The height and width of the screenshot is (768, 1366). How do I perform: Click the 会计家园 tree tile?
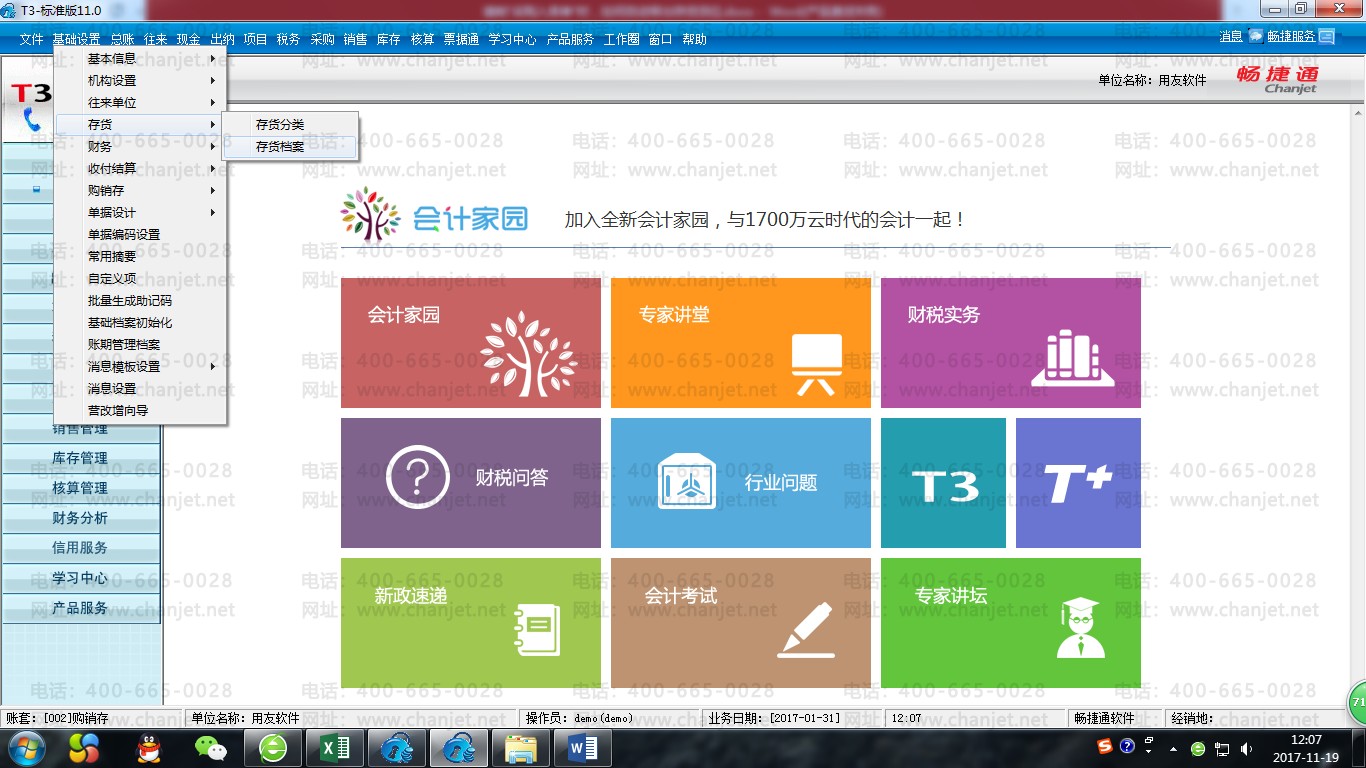point(470,343)
